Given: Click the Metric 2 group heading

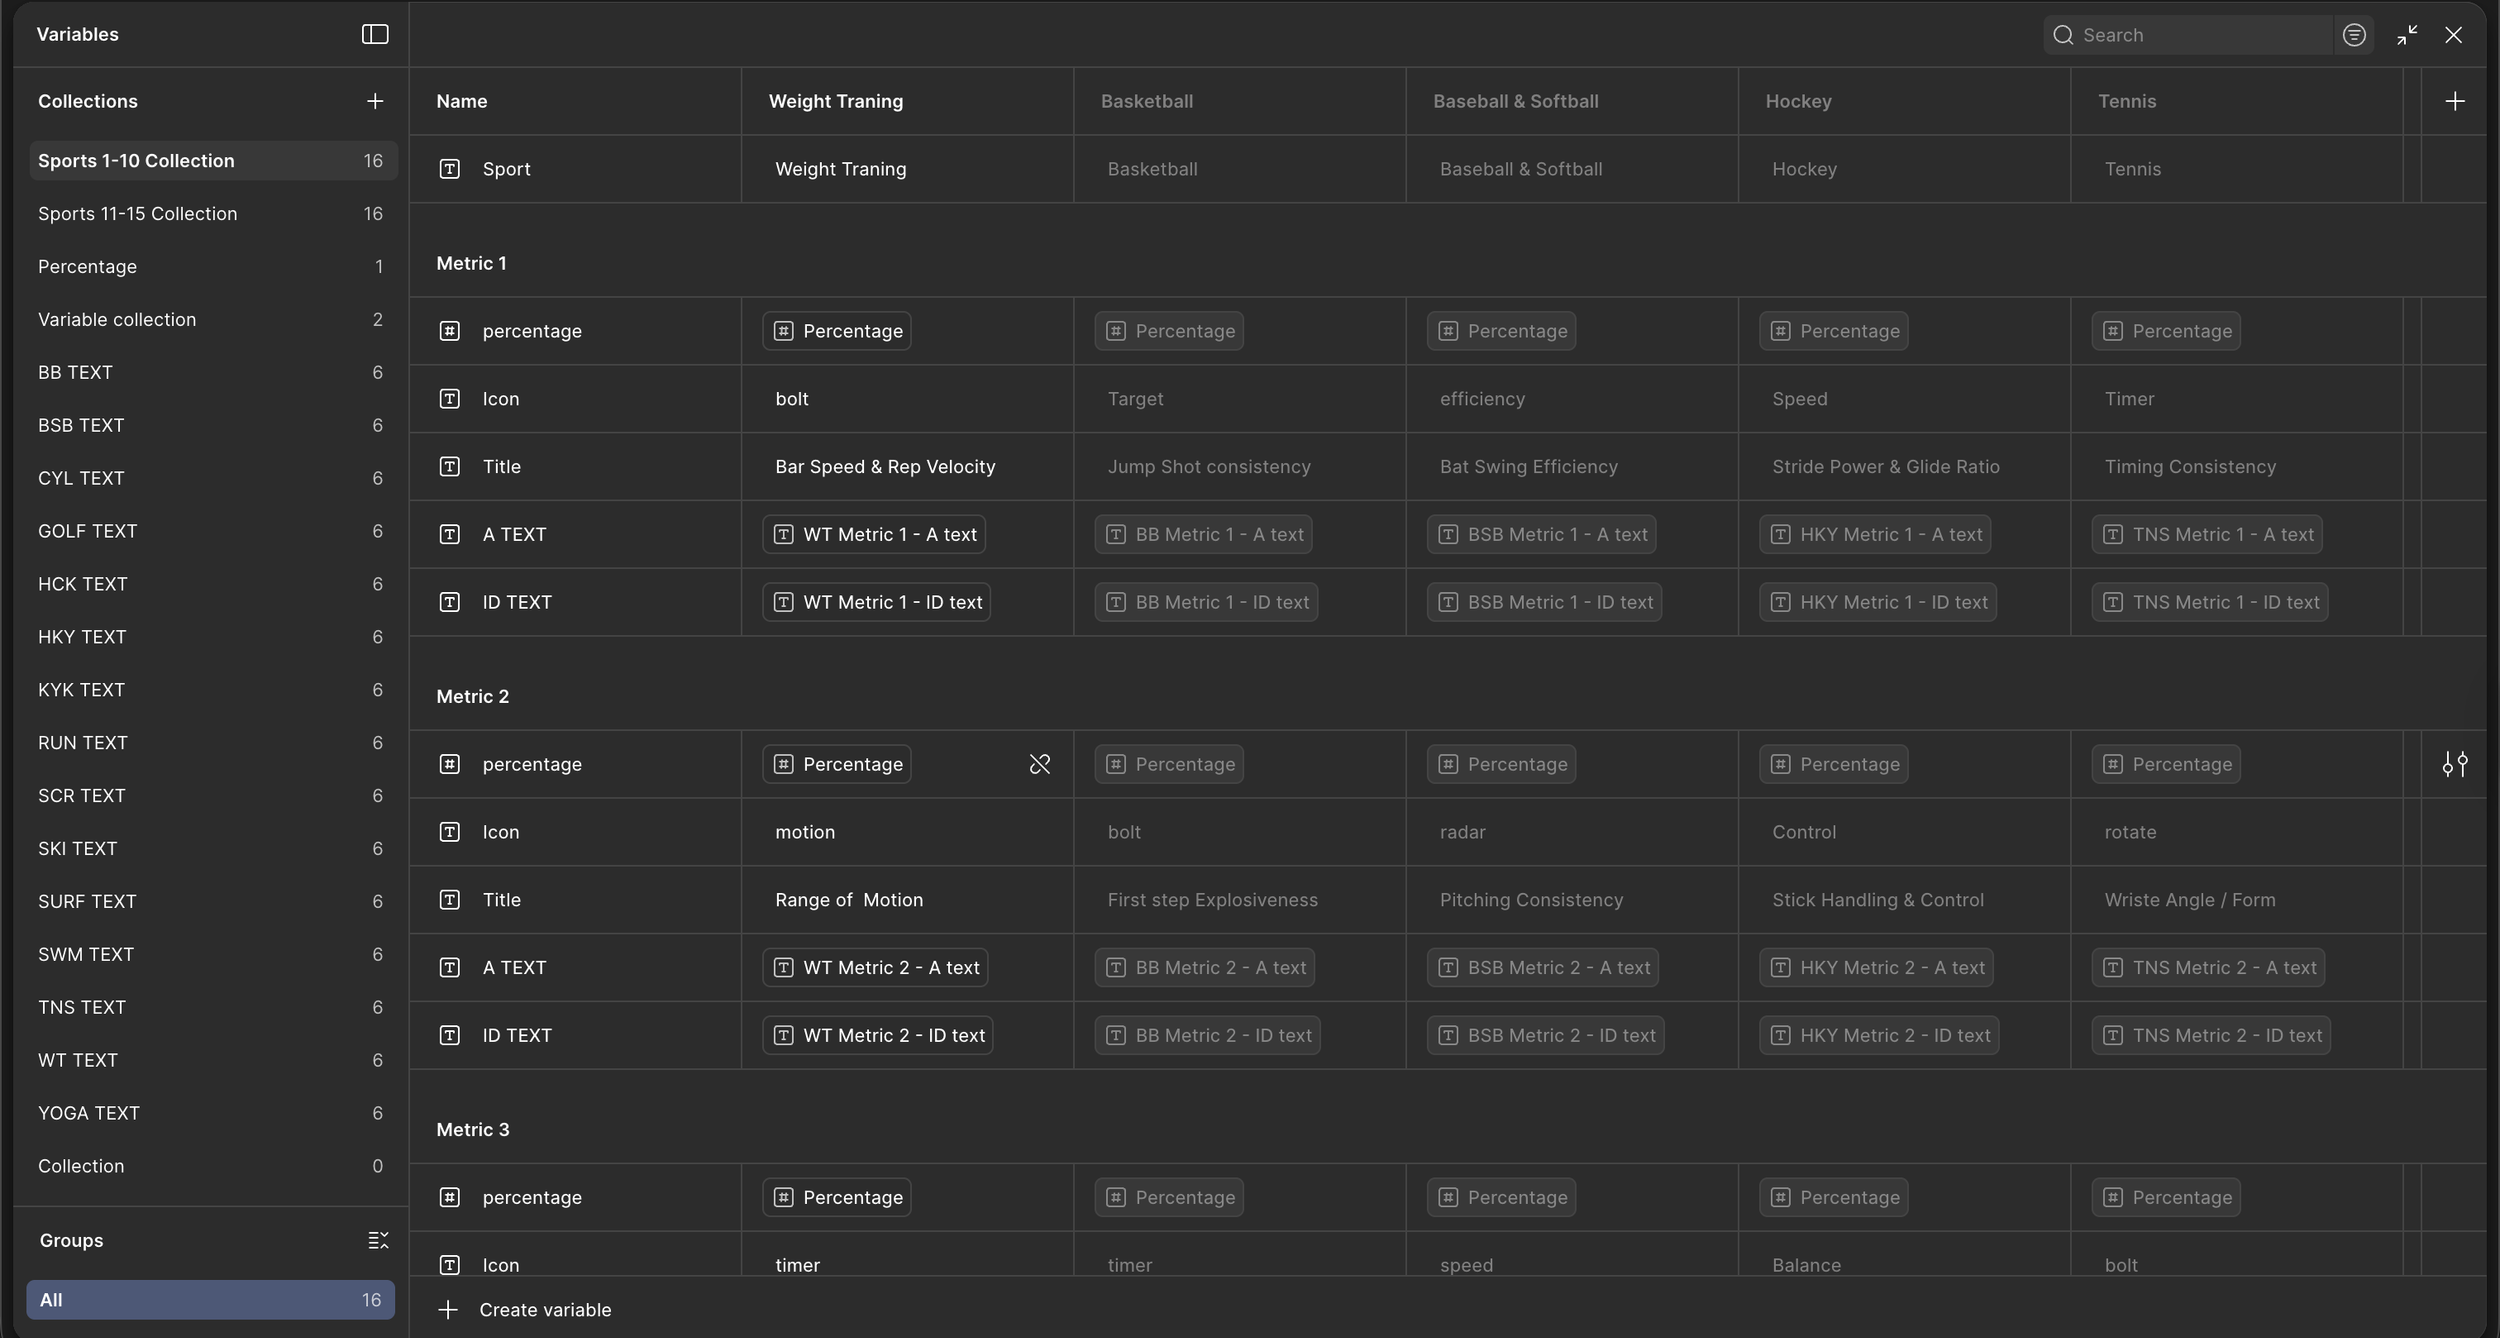Looking at the screenshot, I should coord(472,696).
